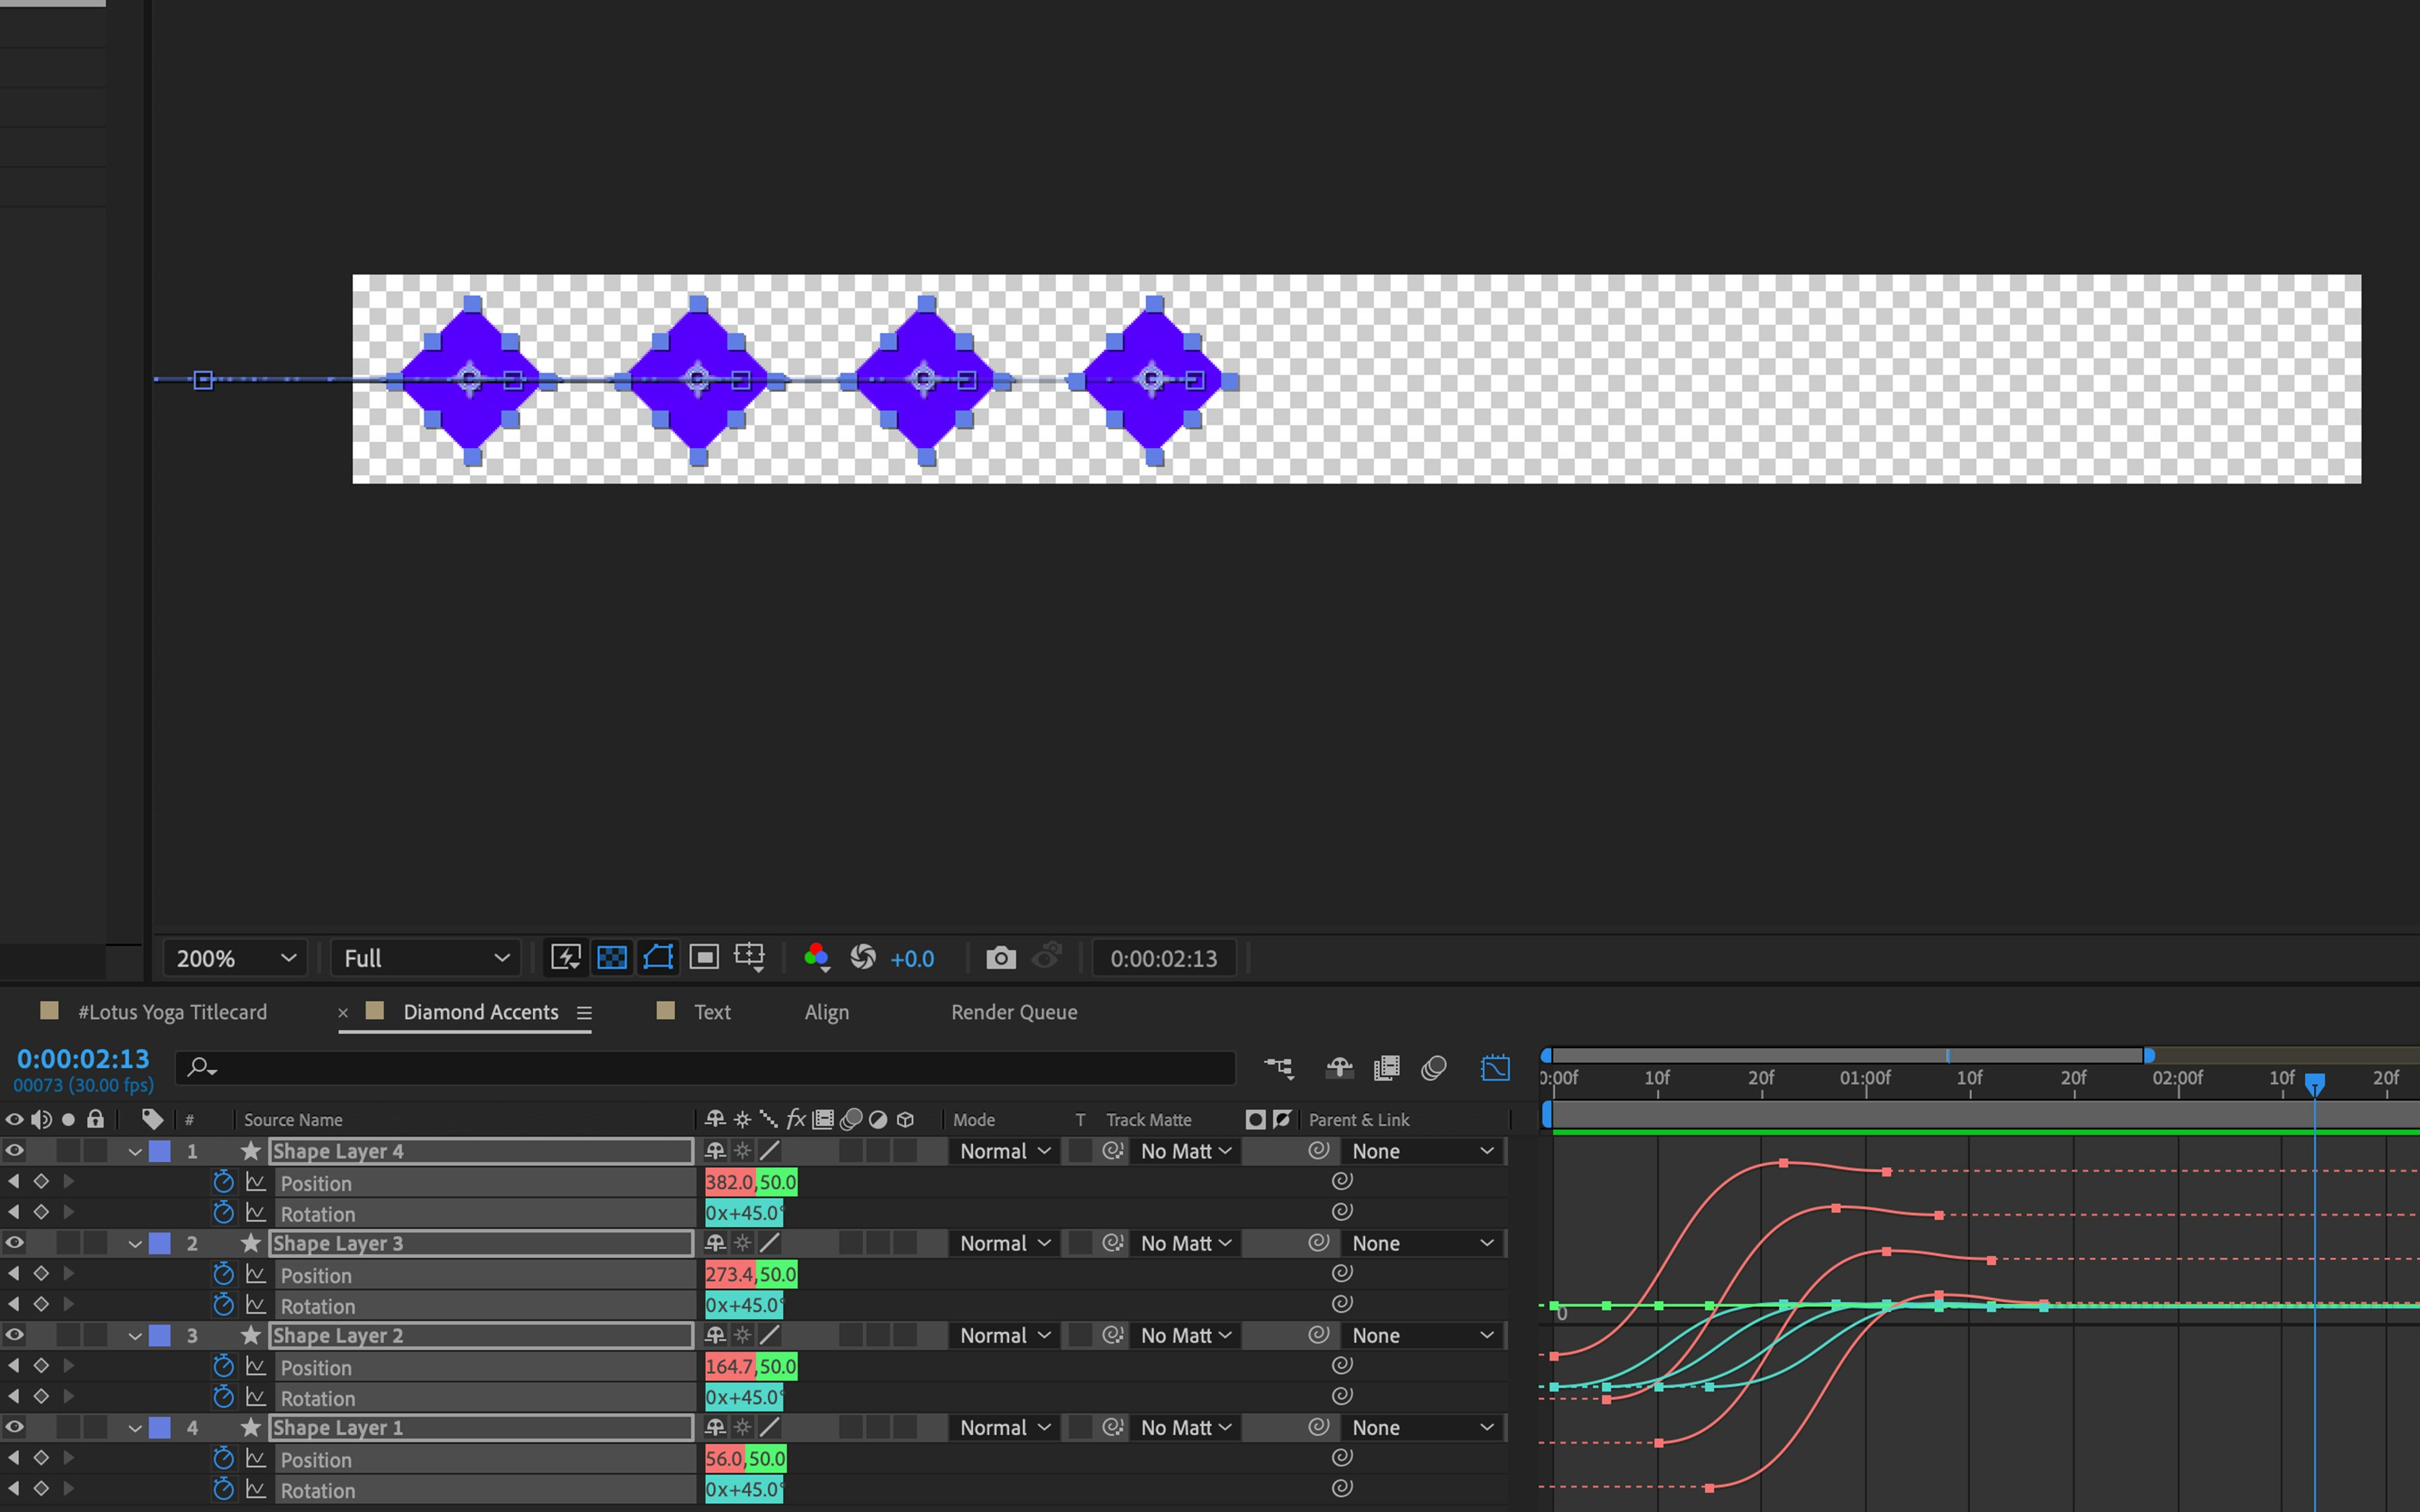Toggle the Rotation graph icon for Shape Layer 3

(256, 1305)
